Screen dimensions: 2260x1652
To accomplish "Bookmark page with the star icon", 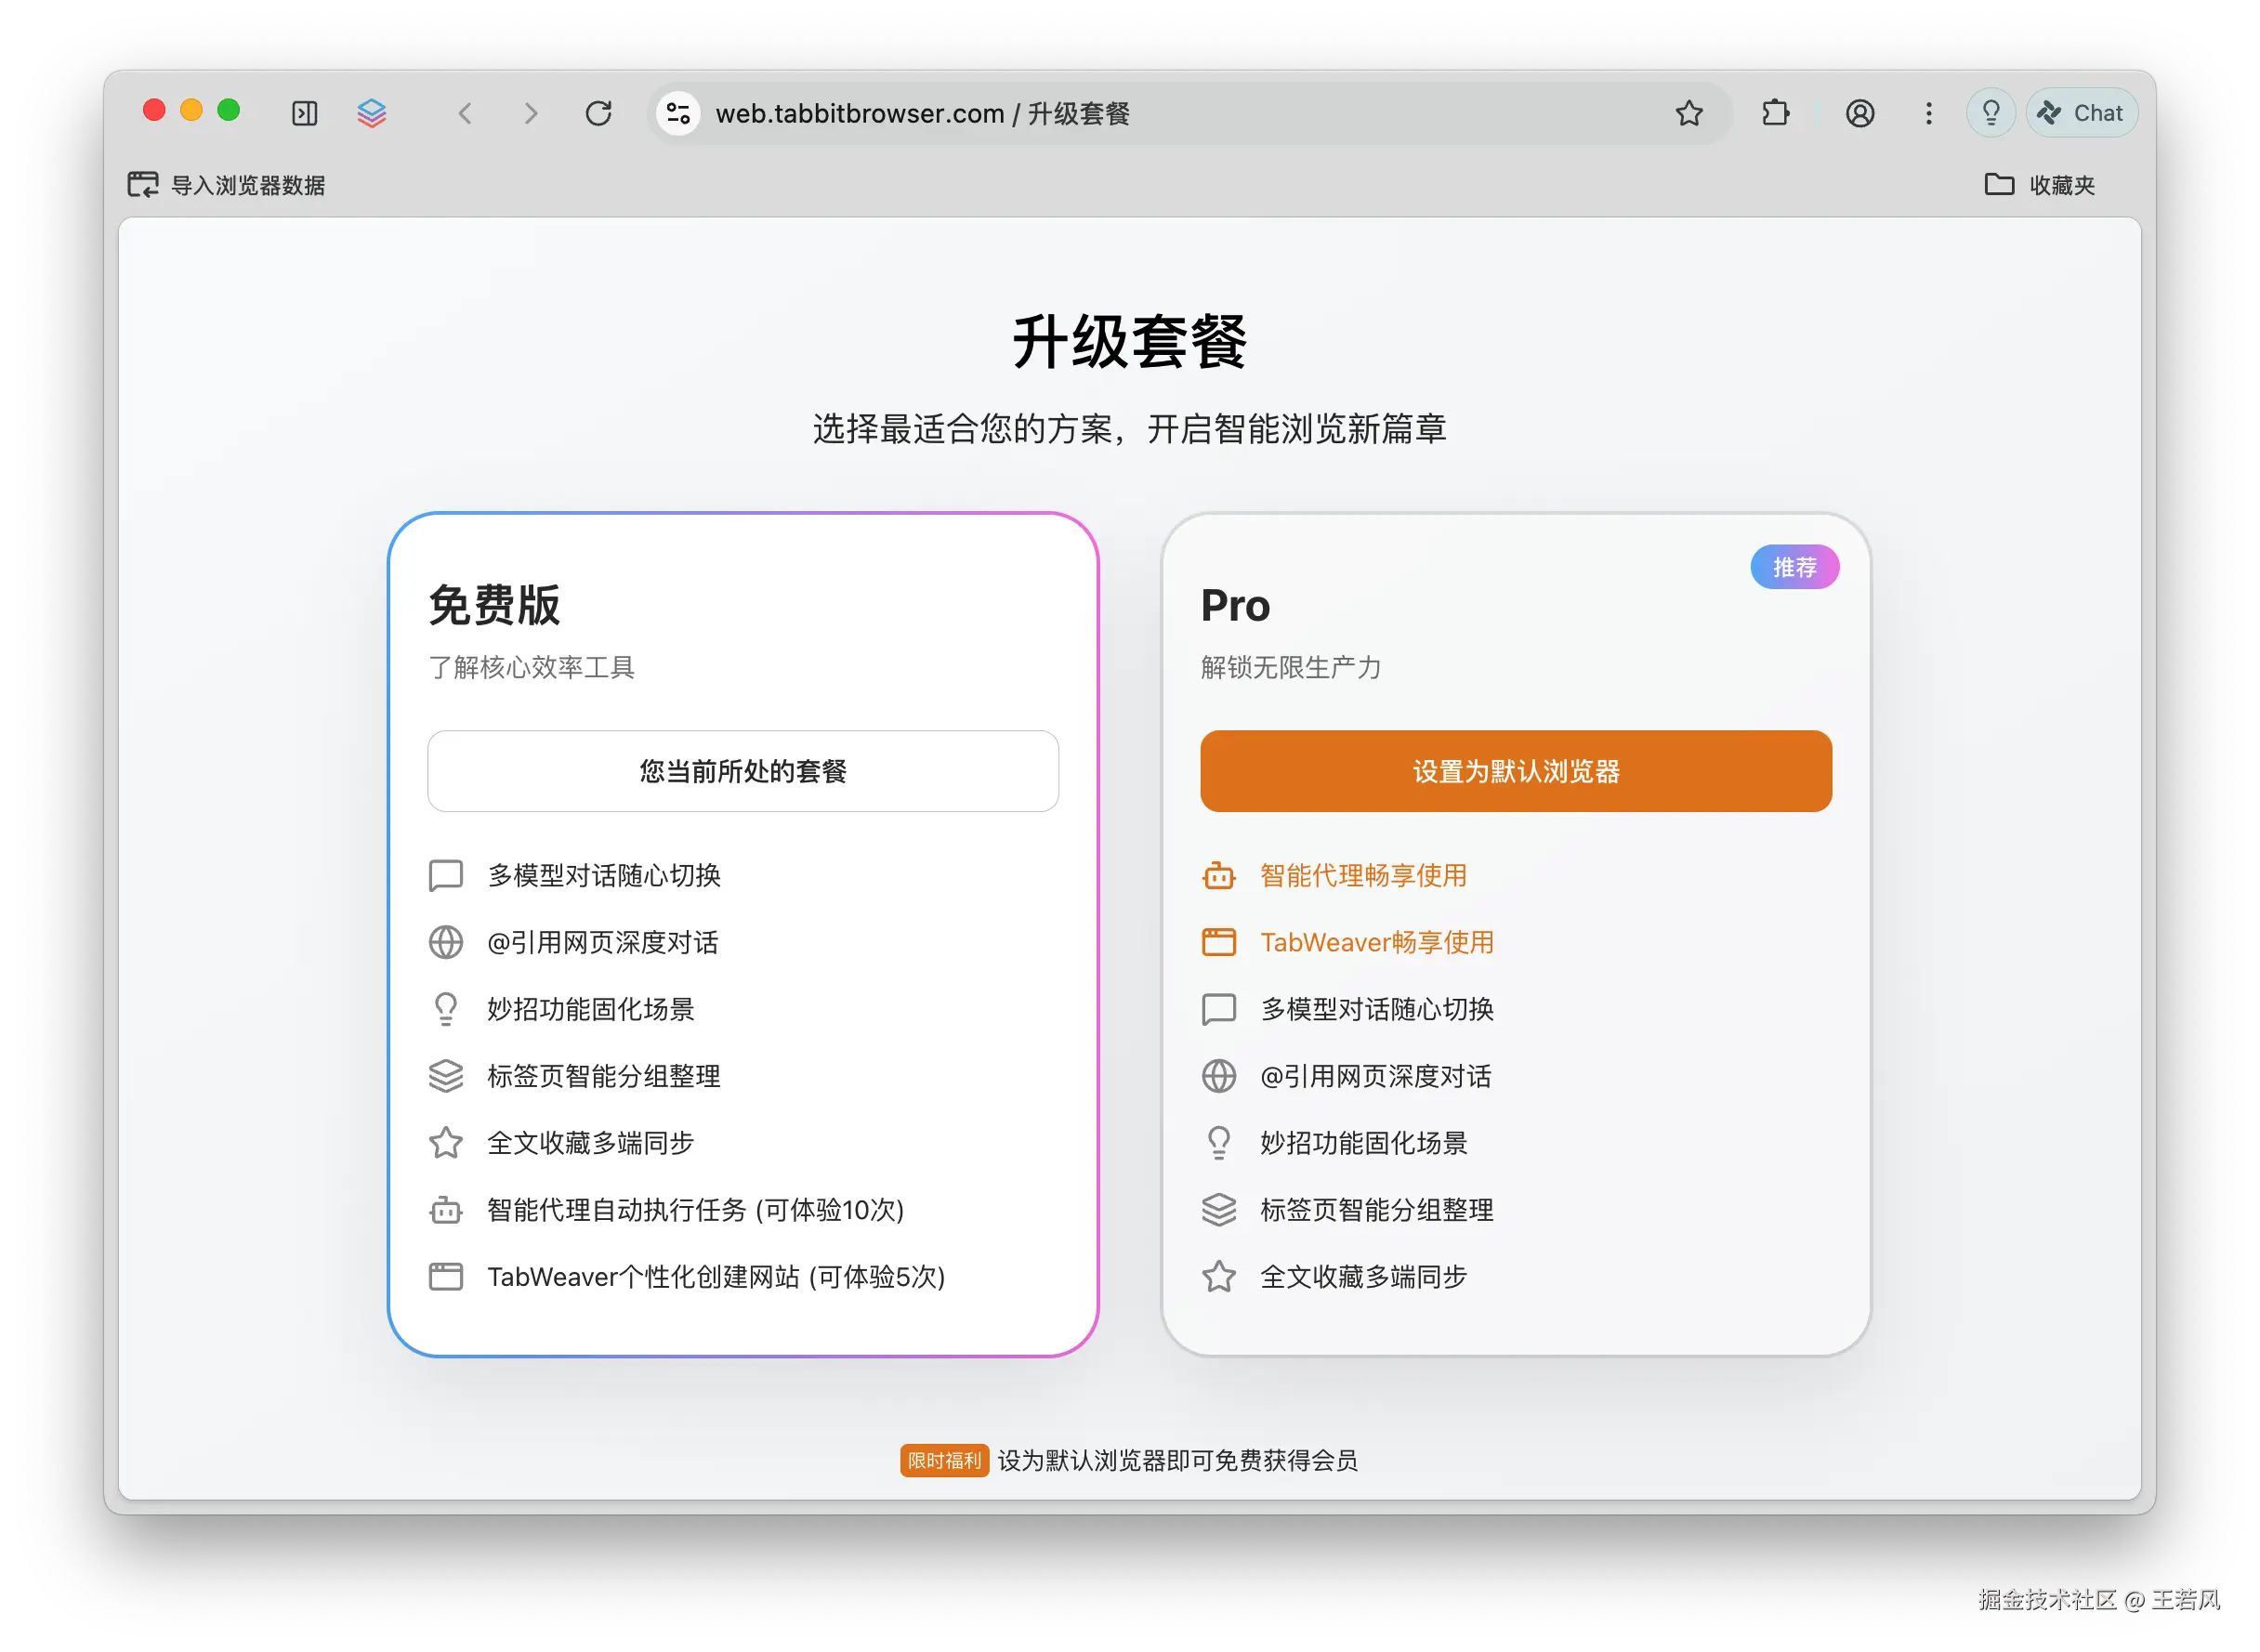I will point(1689,113).
